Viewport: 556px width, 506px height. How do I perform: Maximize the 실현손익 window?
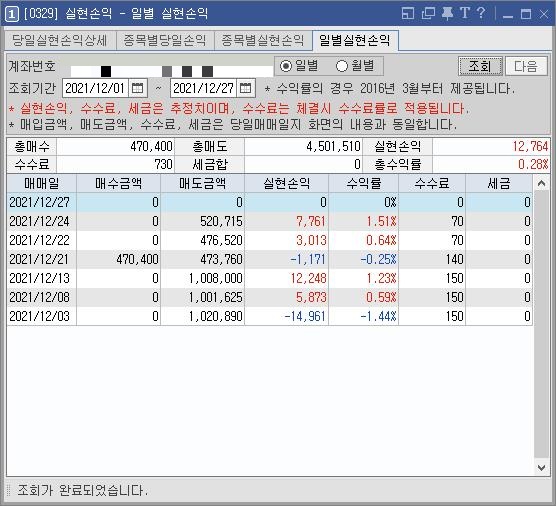526,14
